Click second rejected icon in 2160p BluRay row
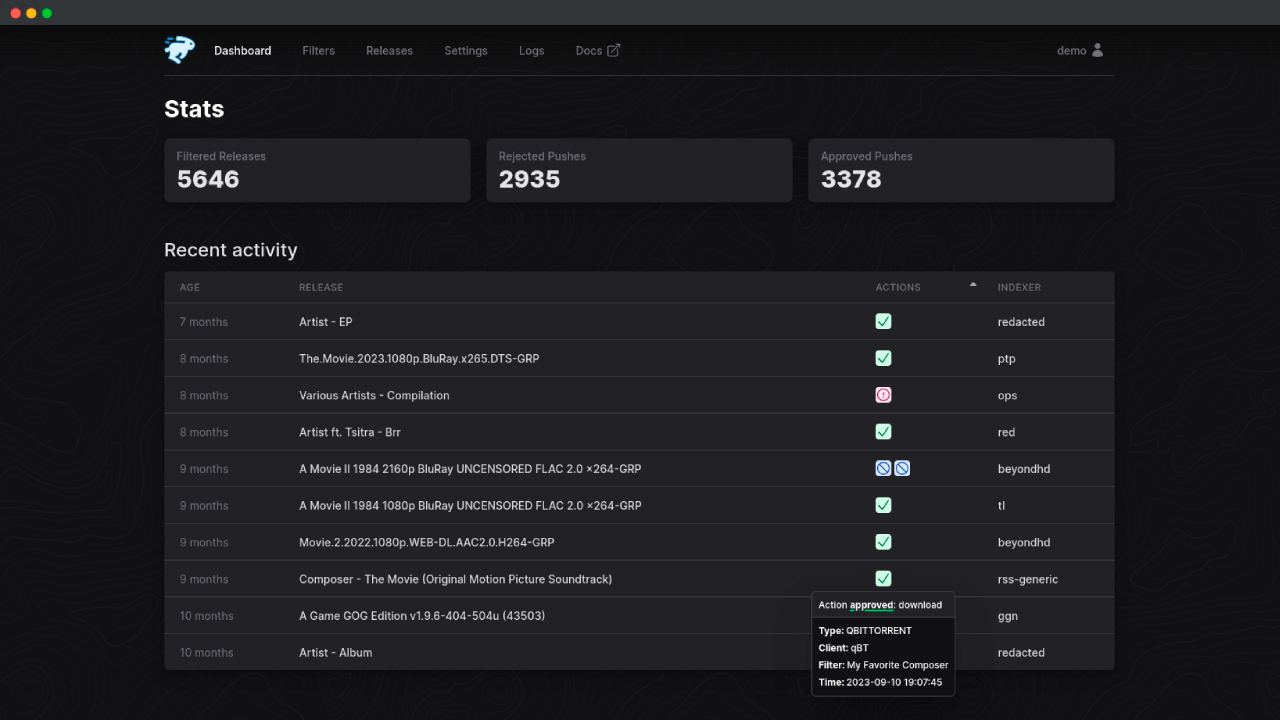 [902, 468]
